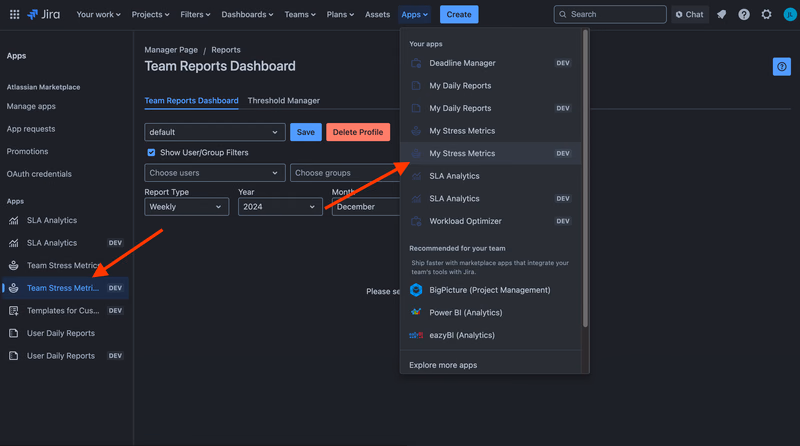This screenshot has width=800, height=446.
Task: Expand the Filters menu
Action: tap(195, 14)
